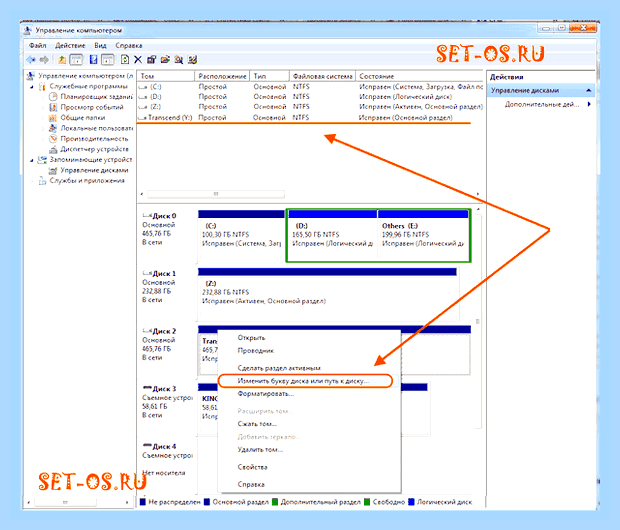This screenshot has width=620, height=530.
Task: Click the Диспетчер устройств icon
Action: coord(53,149)
